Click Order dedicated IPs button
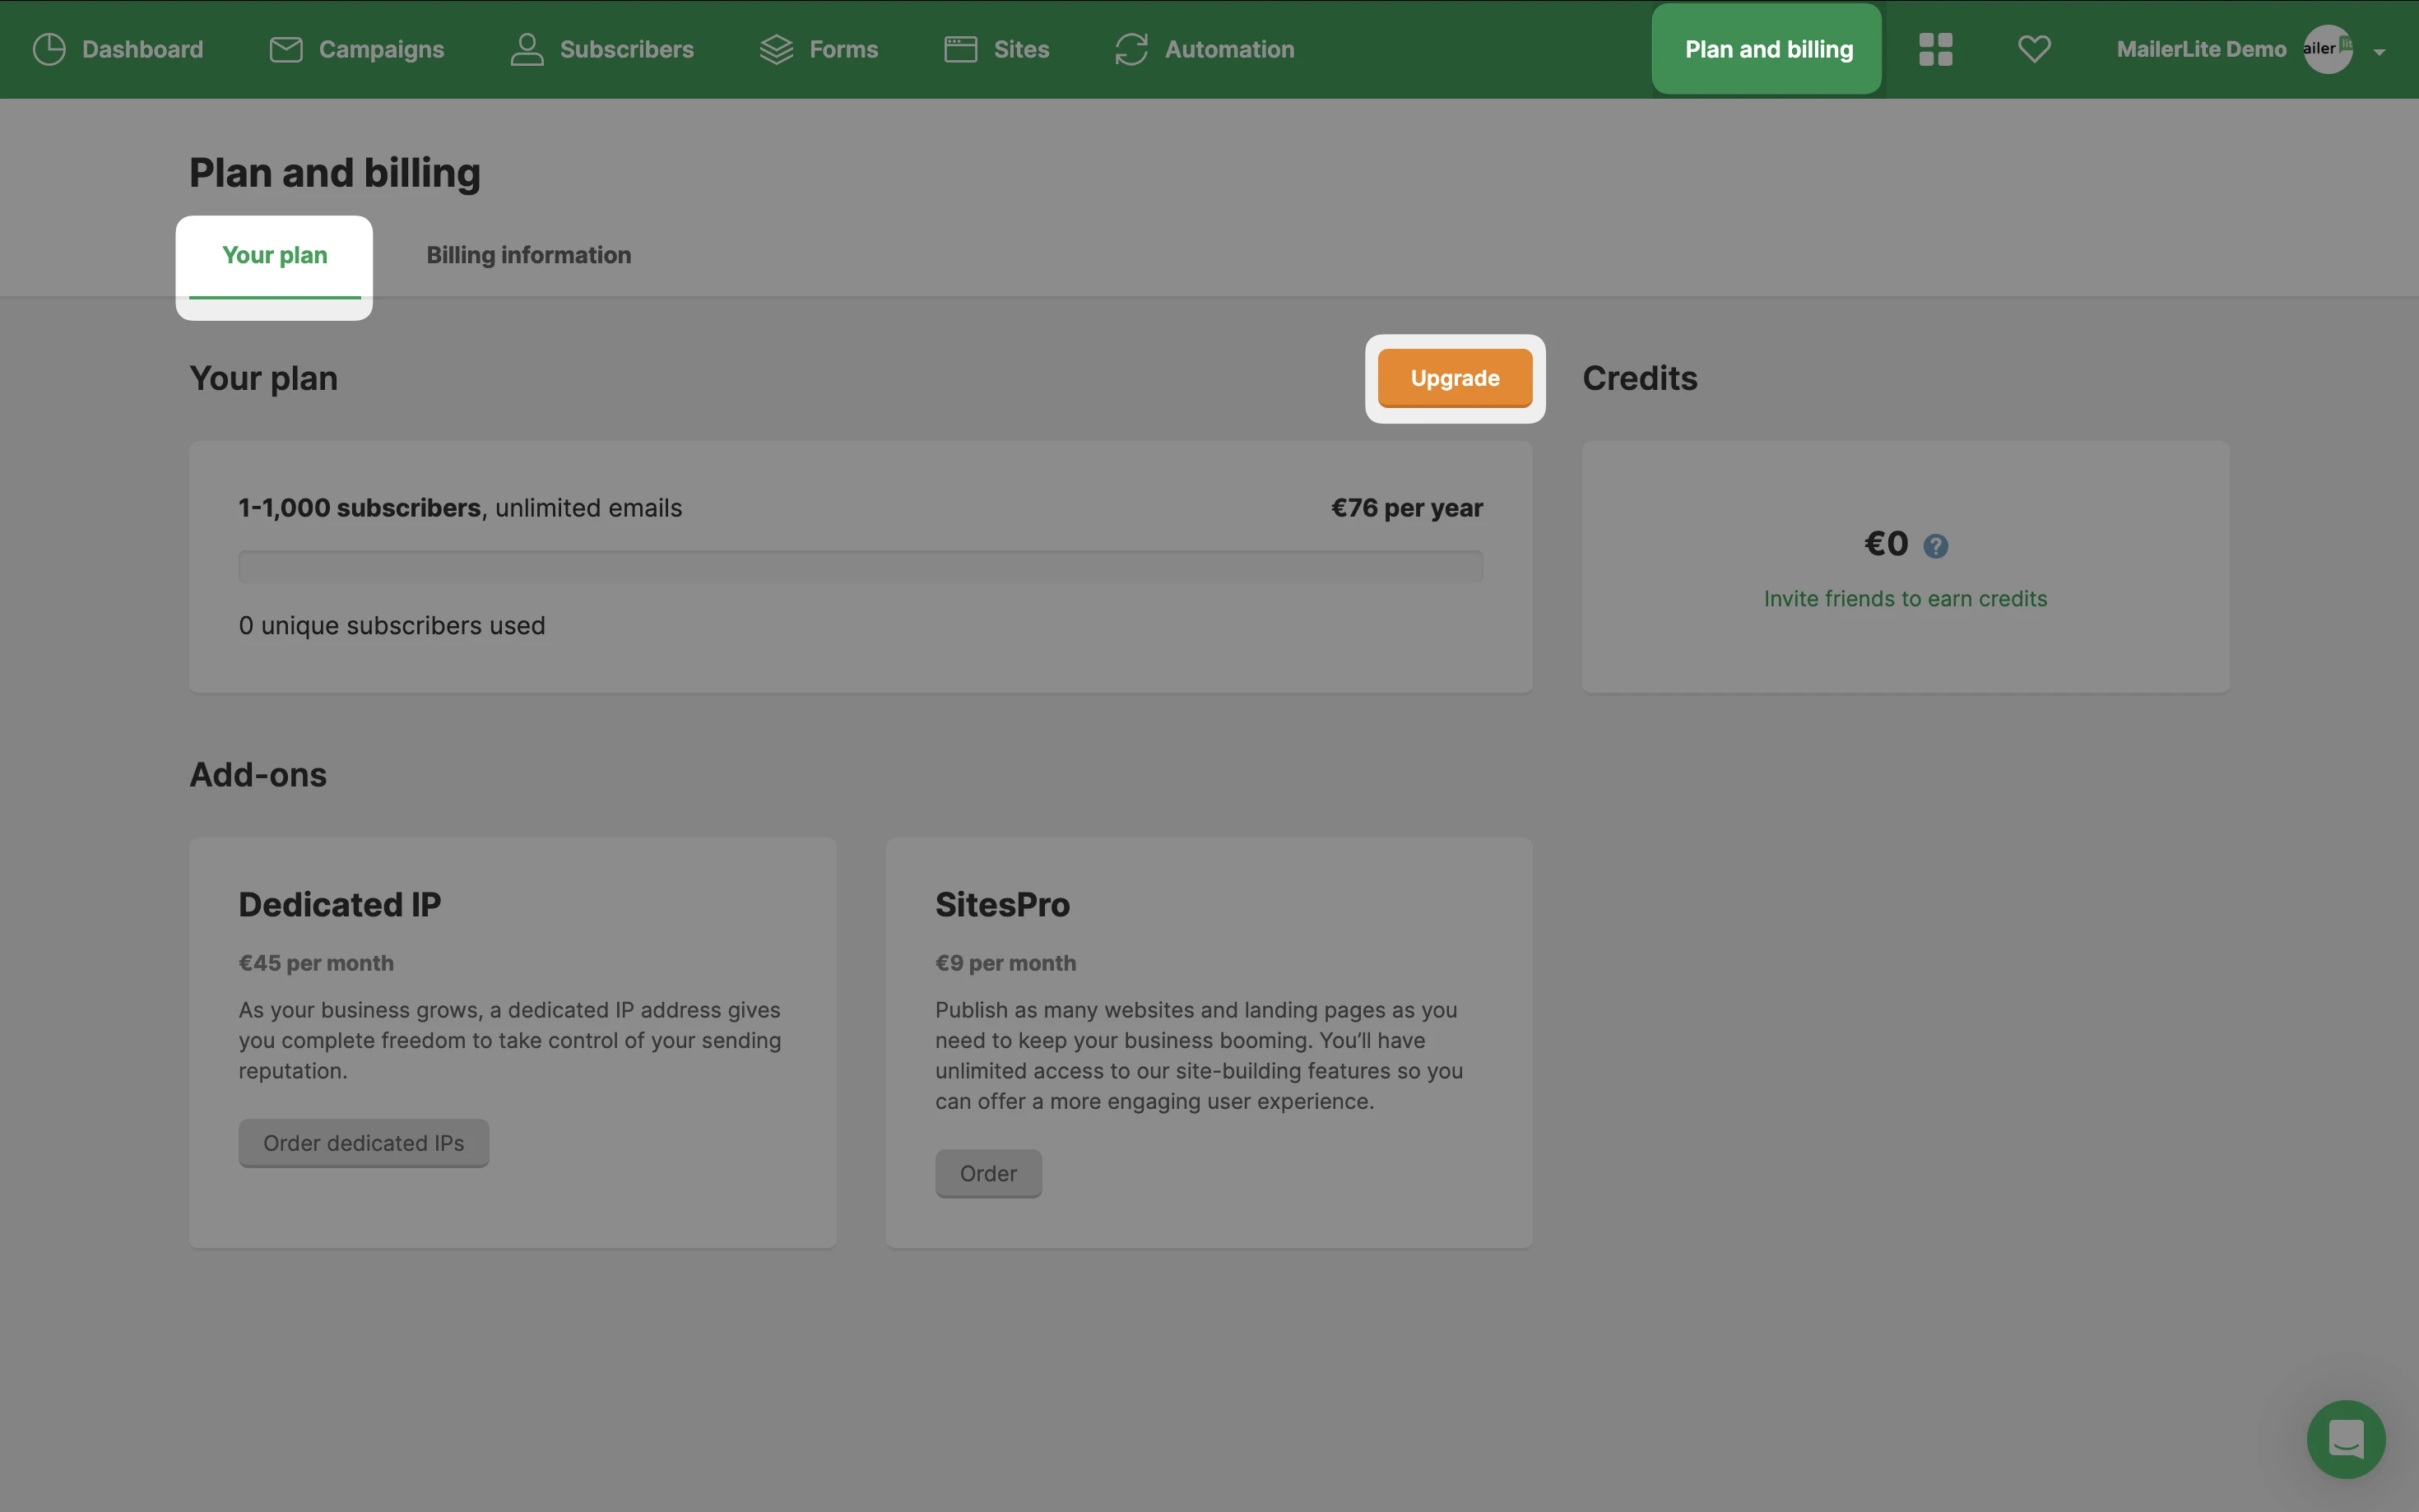2419x1512 pixels. tap(363, 1143)
